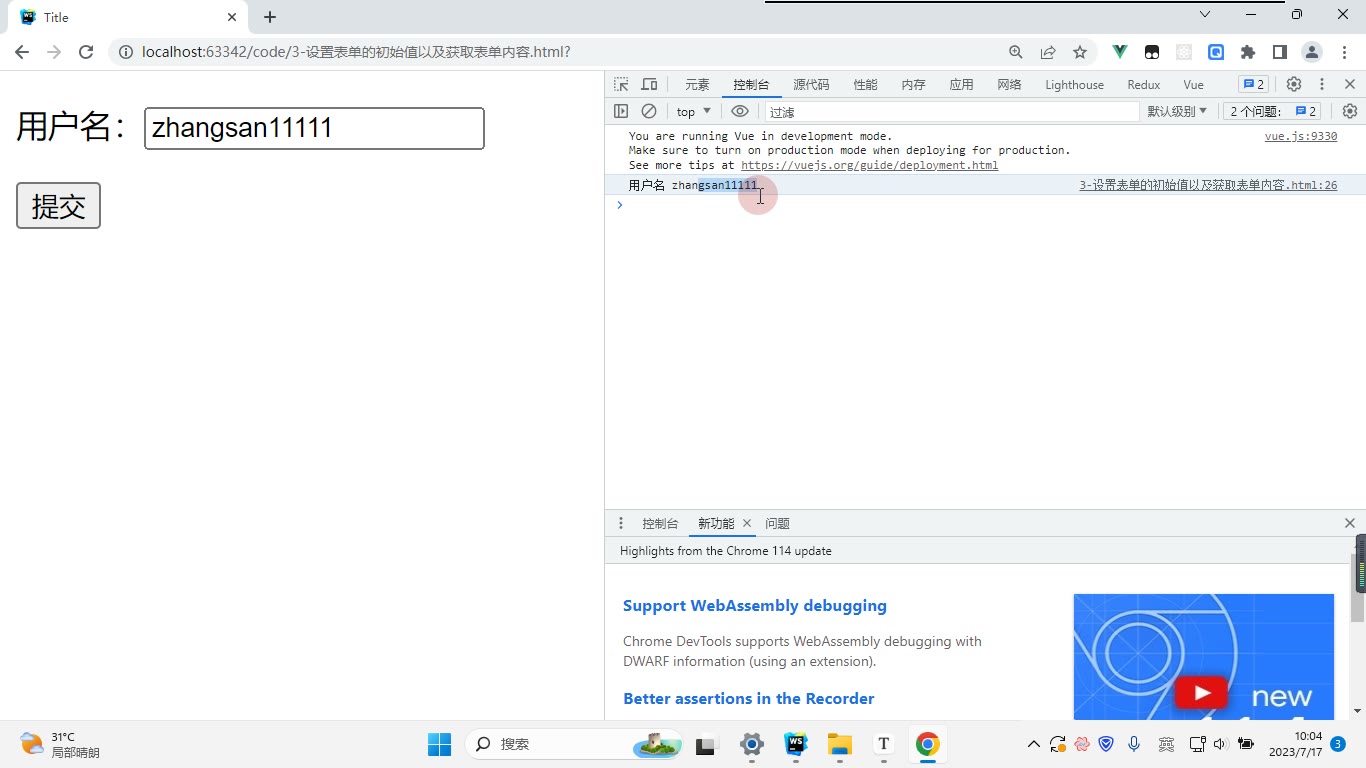The image size is (1366, 768).
Task: Focus the 用户名 input field
Action: click(314, 128)
